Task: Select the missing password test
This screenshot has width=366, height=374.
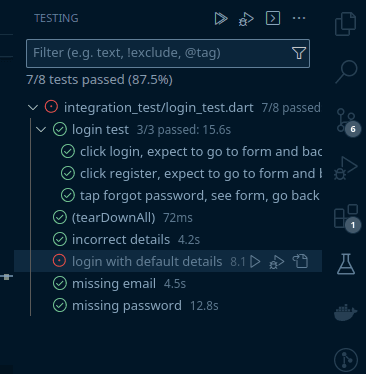Action: 168,305
